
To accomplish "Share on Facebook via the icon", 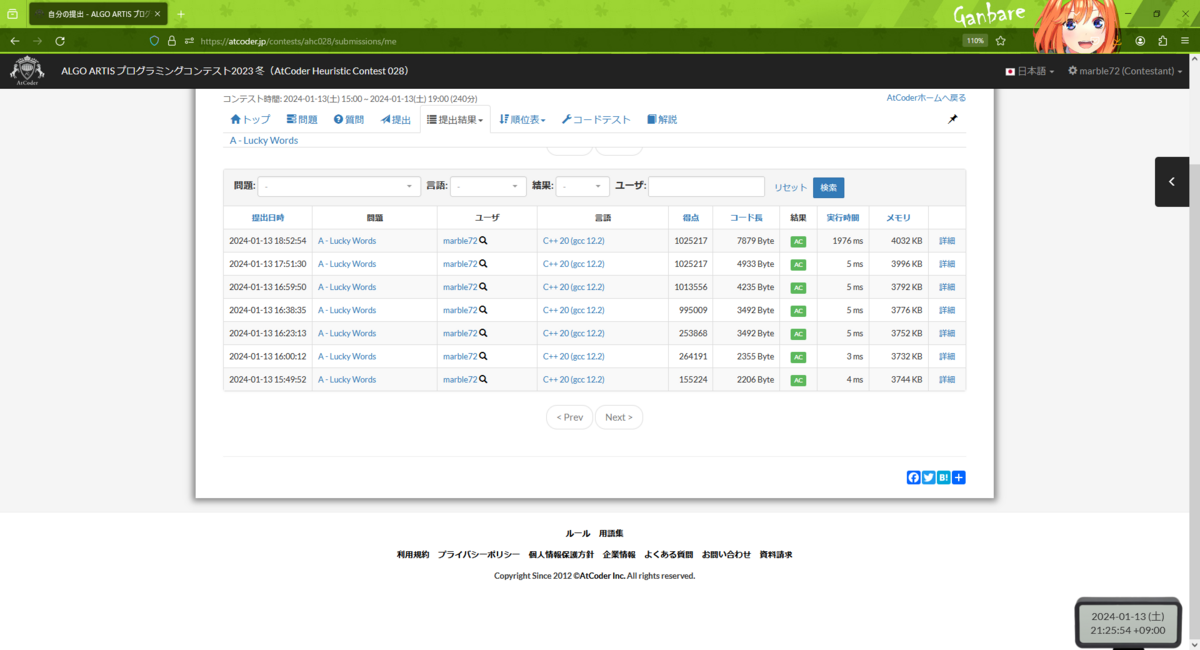I will click(913, 477).
